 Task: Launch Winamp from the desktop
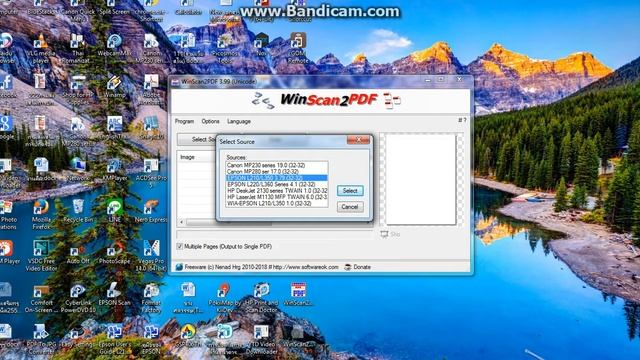[114, 87]
